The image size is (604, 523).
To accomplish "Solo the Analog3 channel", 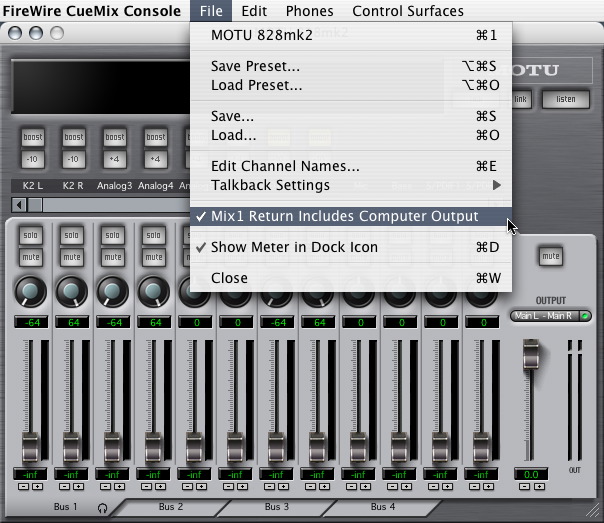I will (x=113, y=235).
